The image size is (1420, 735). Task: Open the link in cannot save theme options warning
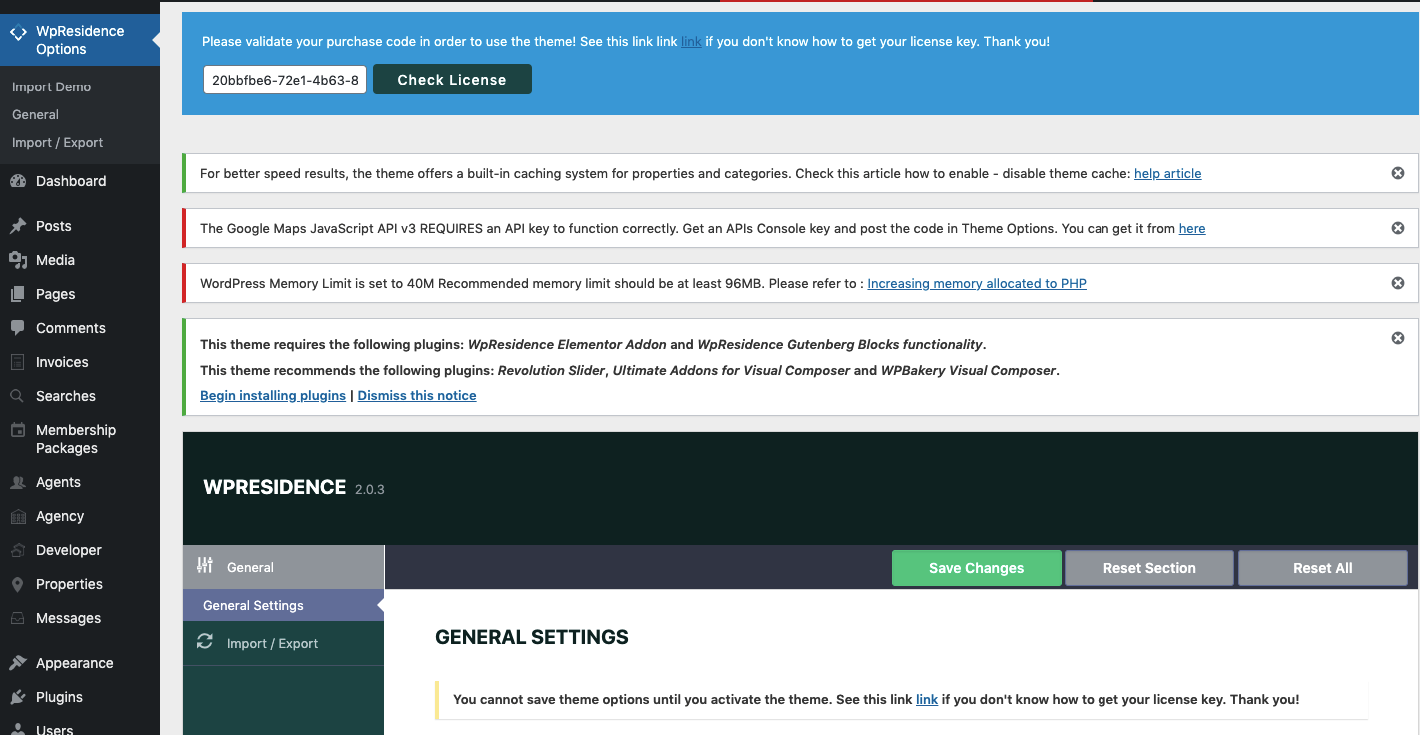click(927, 699)
